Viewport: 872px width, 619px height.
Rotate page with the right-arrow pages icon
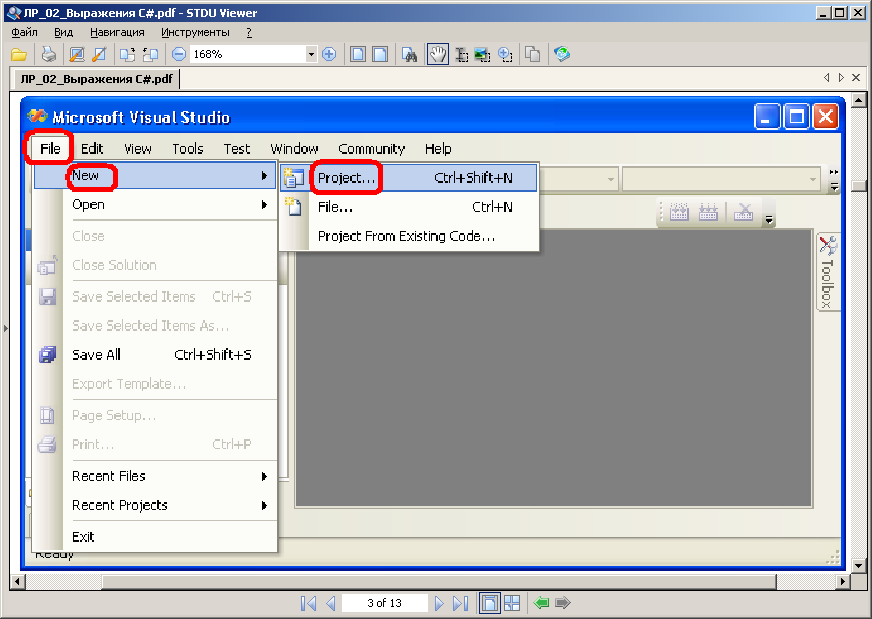tap(128, 55)
